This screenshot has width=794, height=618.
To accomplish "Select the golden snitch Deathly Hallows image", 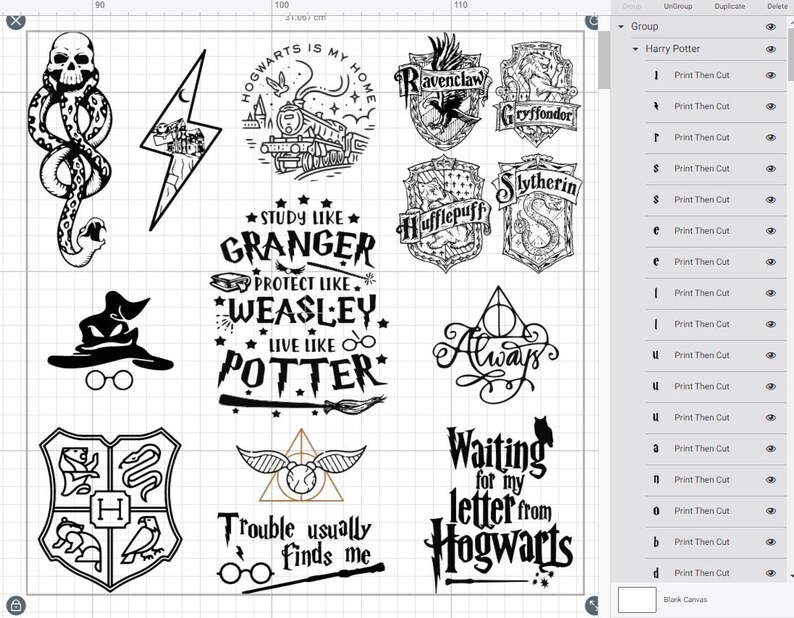I will [301, 466].
